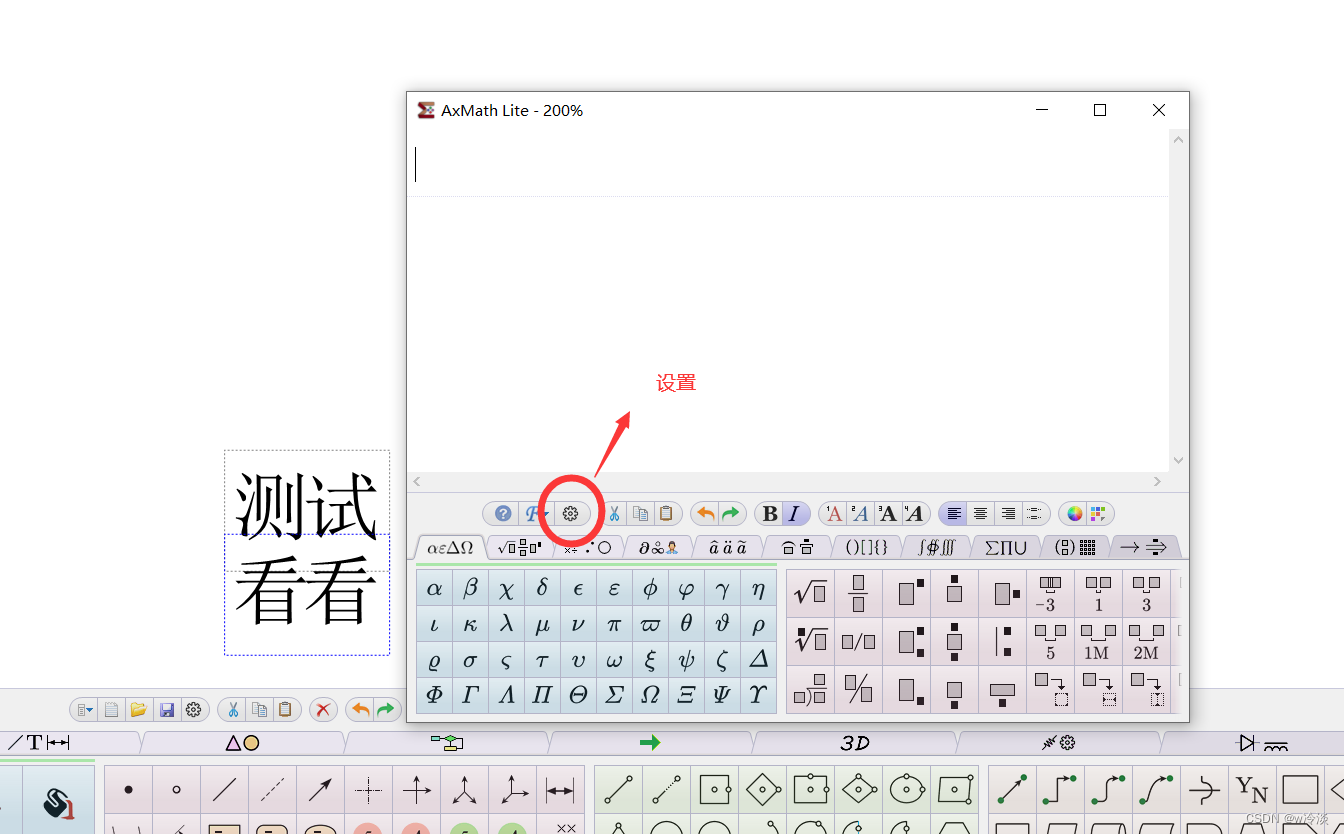
Task: Insert long division template
Action: [810, 689]
